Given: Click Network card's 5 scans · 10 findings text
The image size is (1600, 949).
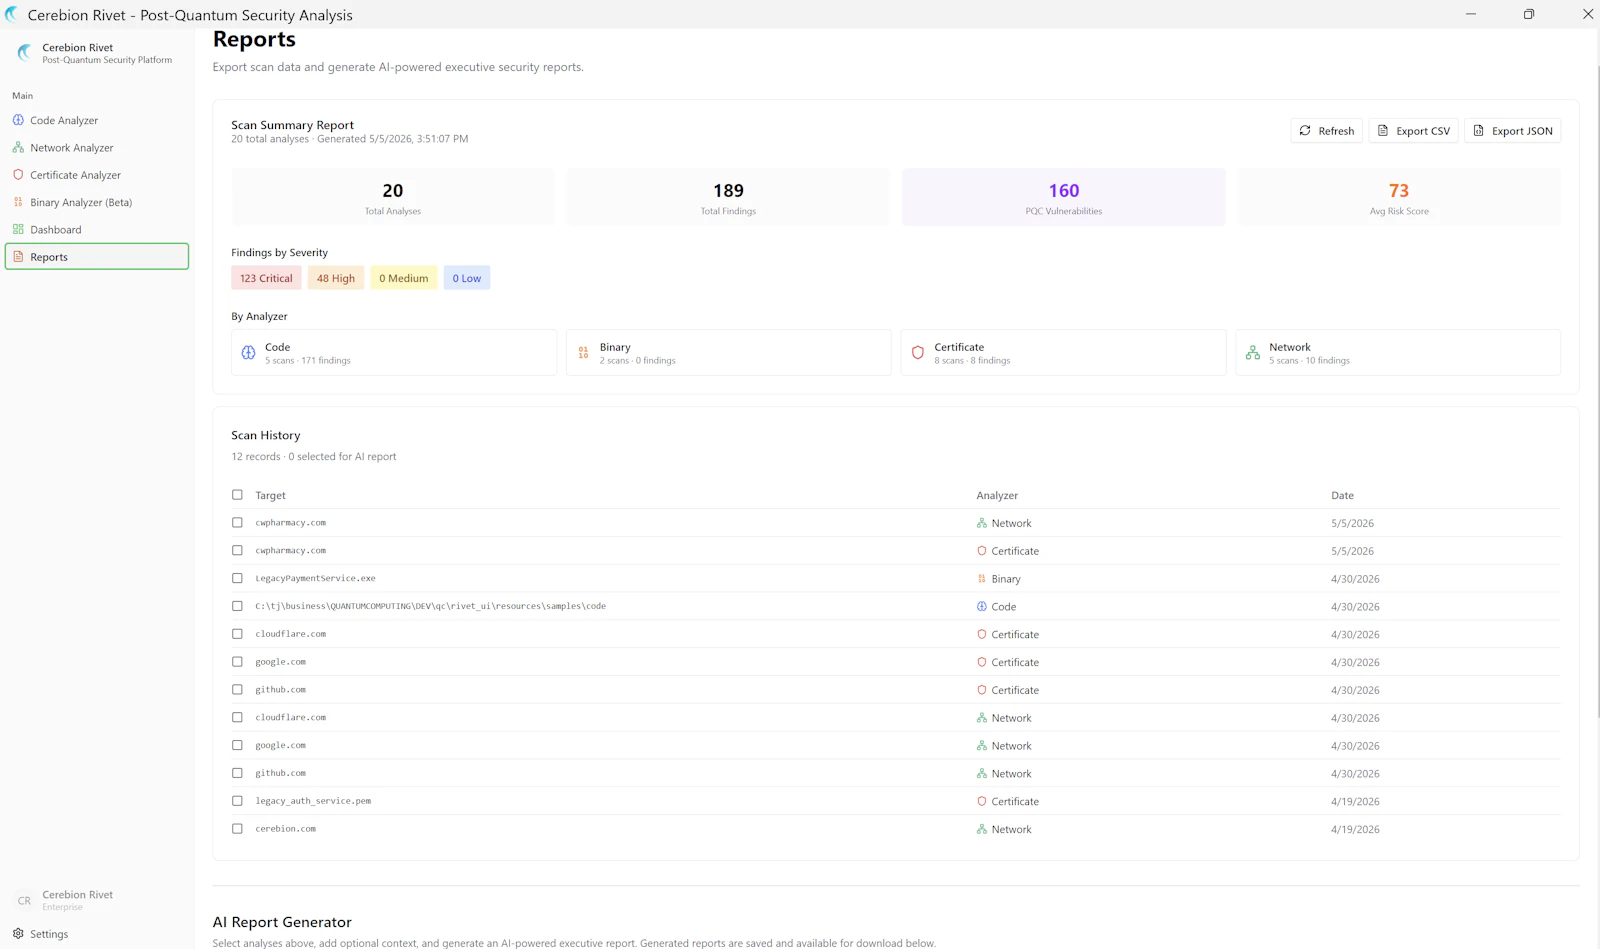Looking at the screenshot, I should [1309, 361].
